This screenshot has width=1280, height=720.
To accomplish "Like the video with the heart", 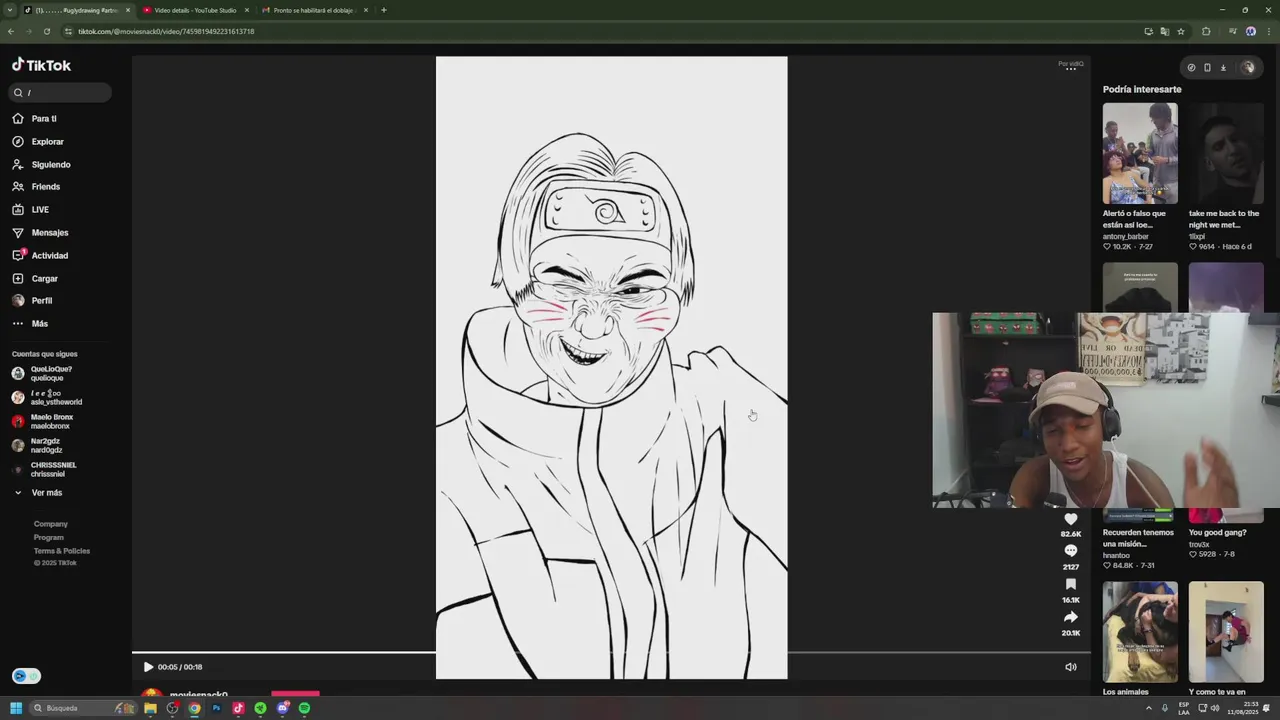I will tap(1071, 519).
